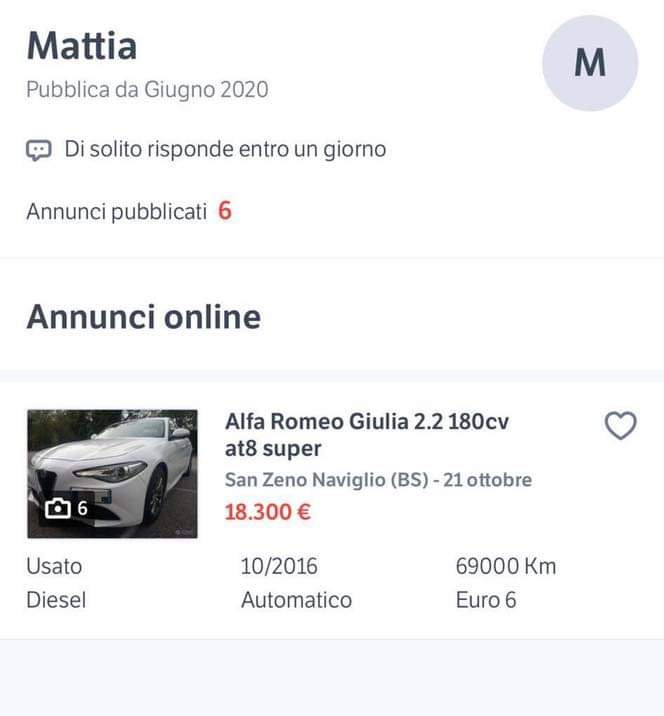Open the white Alfa Romeo car thumbnail

point(112,460)
